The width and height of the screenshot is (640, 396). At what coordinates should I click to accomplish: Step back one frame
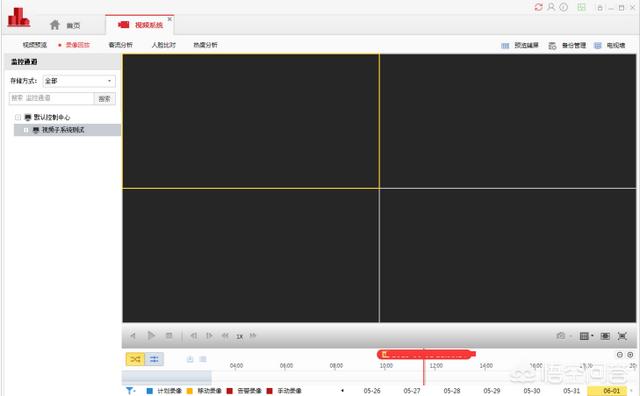tap(193, 336)
